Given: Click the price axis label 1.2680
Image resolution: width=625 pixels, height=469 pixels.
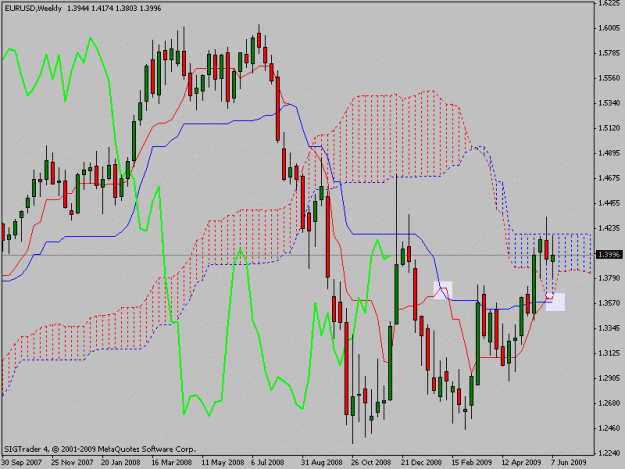Looking at the screenshot, I should 609,403.
